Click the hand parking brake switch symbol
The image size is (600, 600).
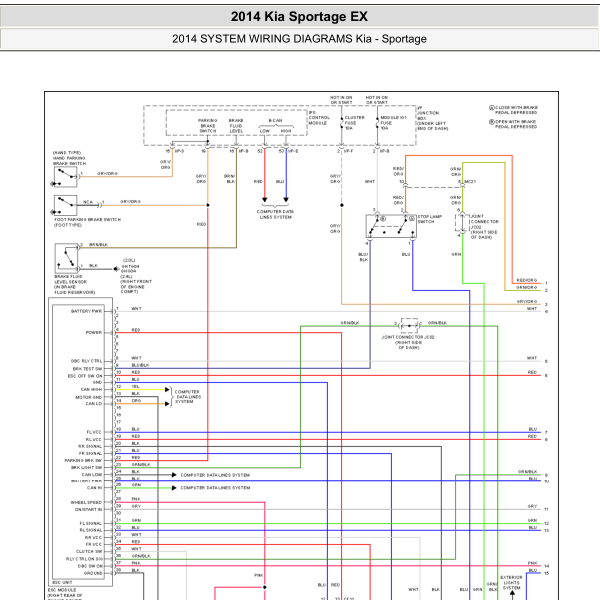click(x=66, y=177)
